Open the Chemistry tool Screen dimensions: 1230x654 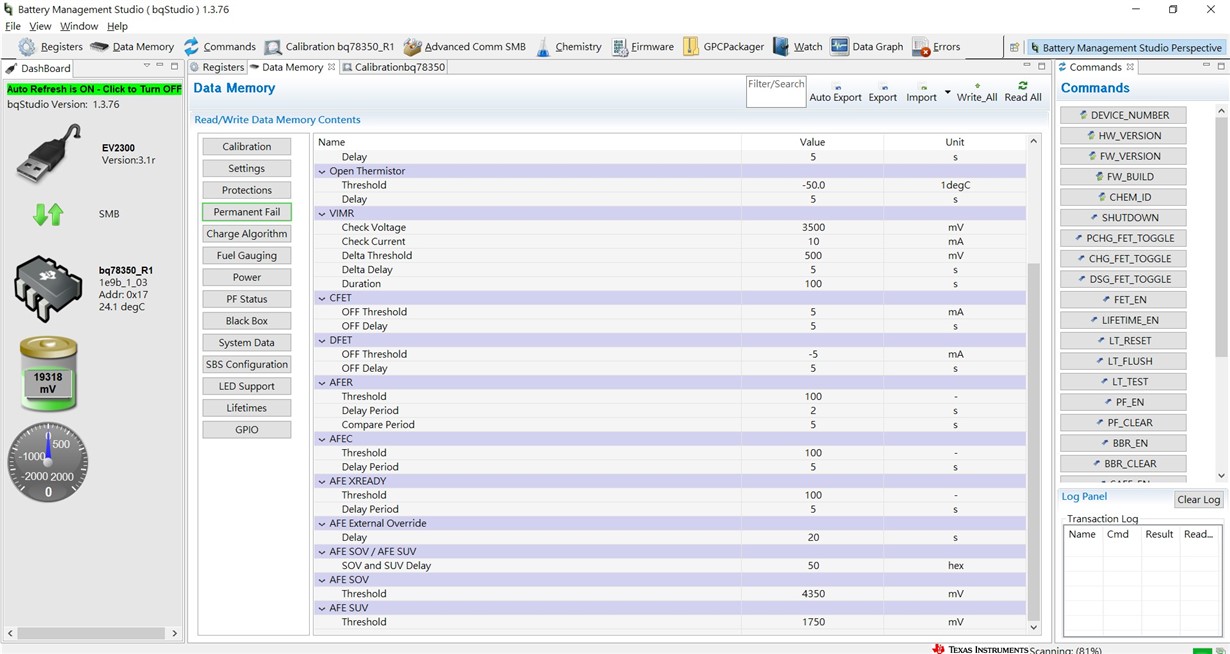568,47
